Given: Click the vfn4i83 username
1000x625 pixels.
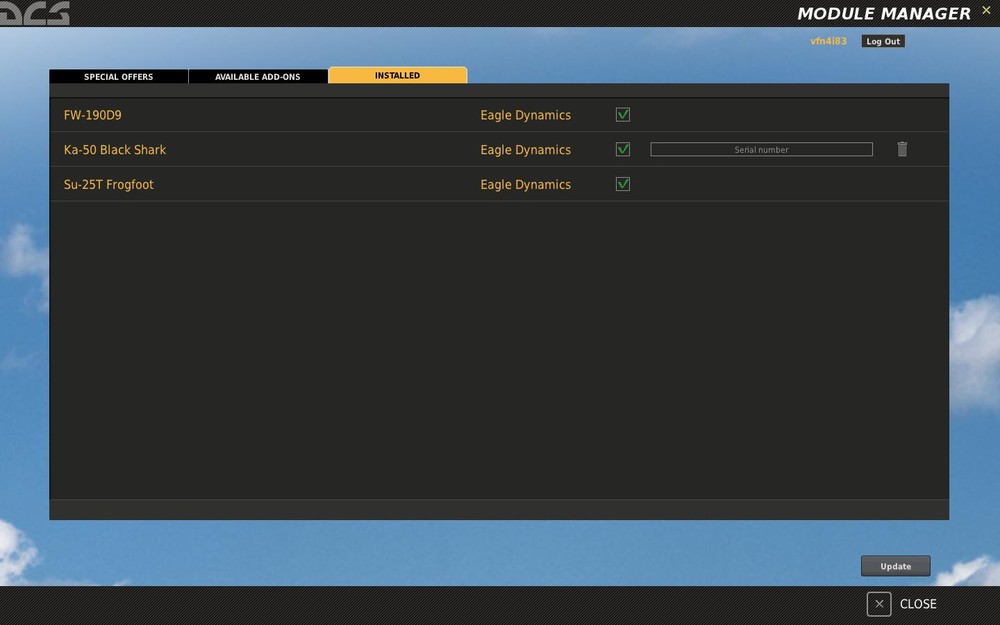Looking at the screenshot, I should (x=828, y=41).
